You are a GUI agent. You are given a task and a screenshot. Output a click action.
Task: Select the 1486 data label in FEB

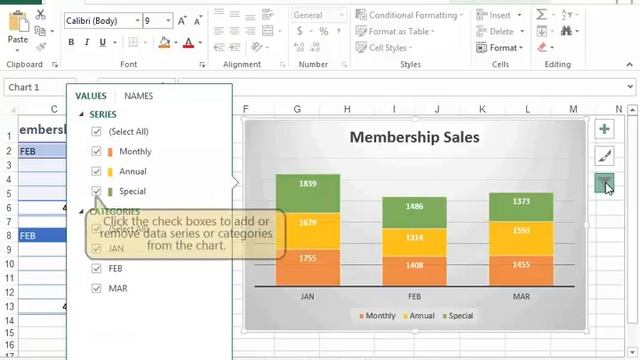tap(414, 207)
